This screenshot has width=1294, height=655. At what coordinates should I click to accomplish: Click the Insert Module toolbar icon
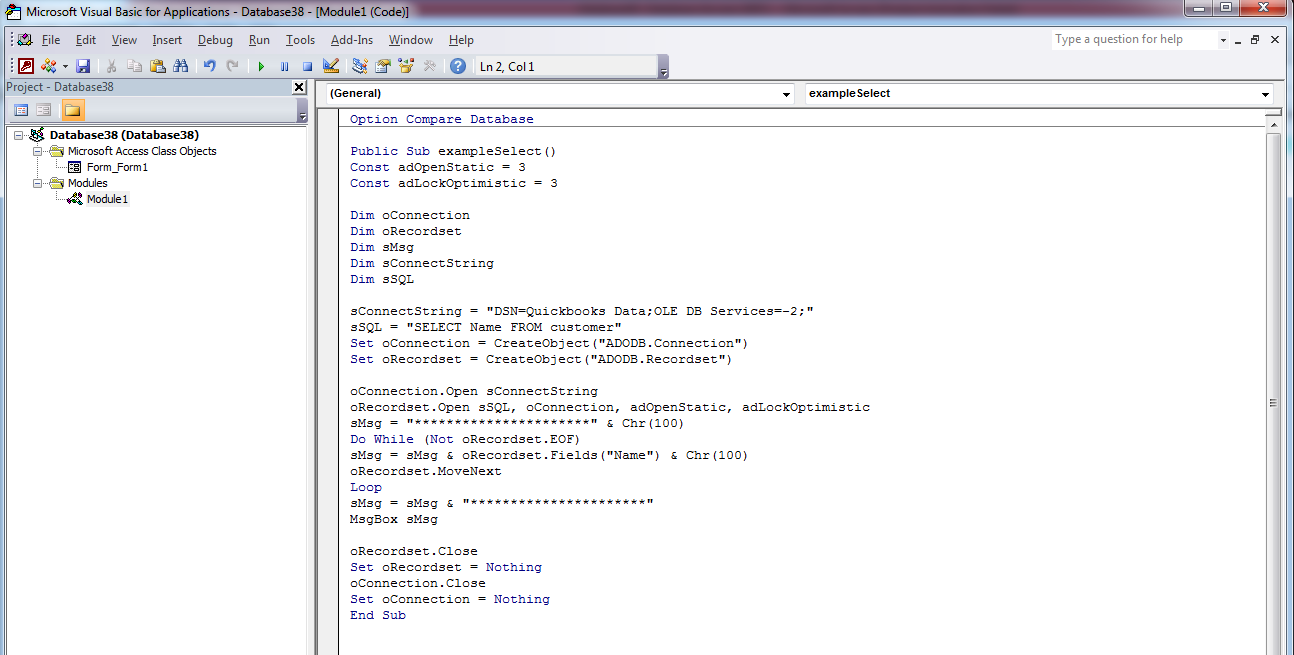tap(48, 66)
